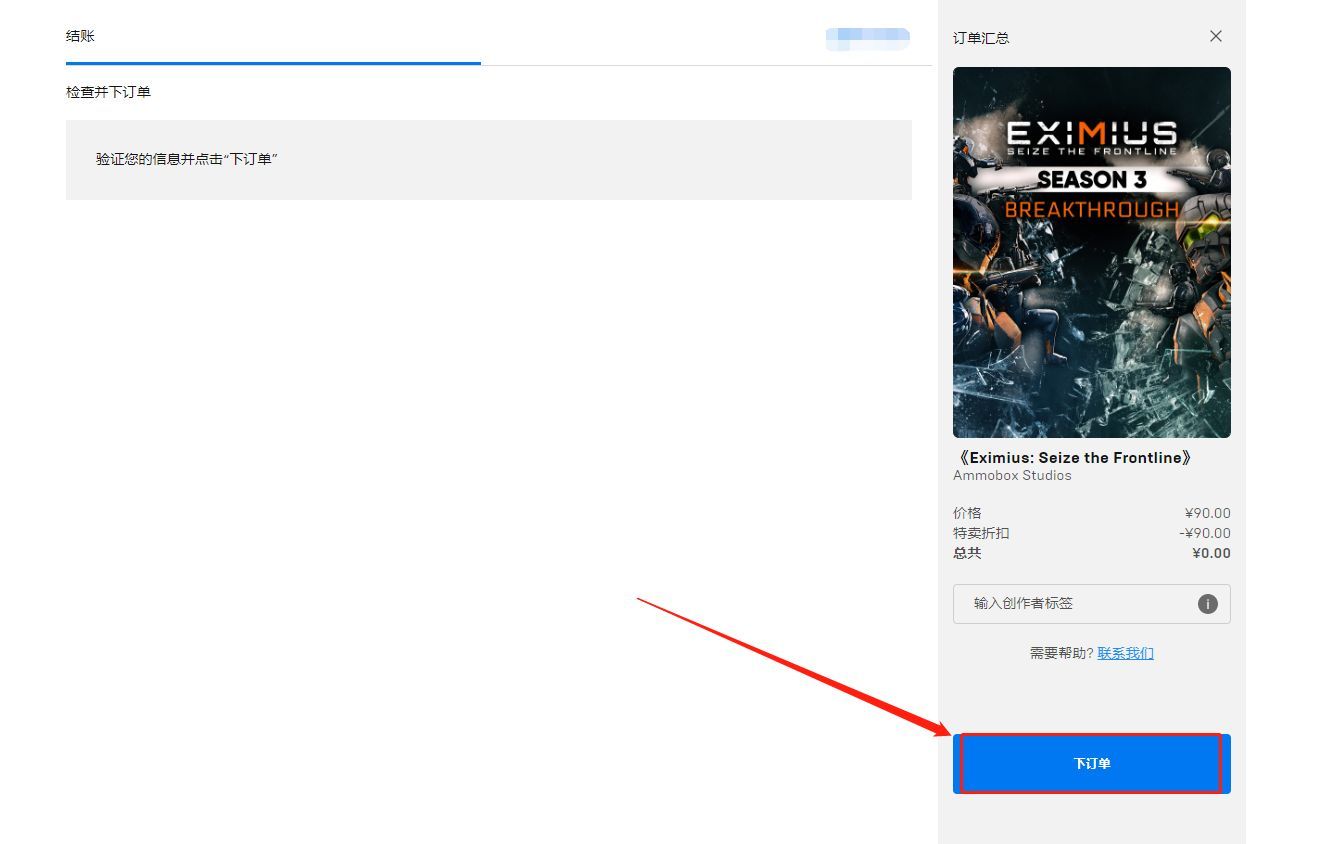The width and height of the screenshot is (1322, 844).
Task: Click the total amount ¥0.00
Action: coord(1210,553)
